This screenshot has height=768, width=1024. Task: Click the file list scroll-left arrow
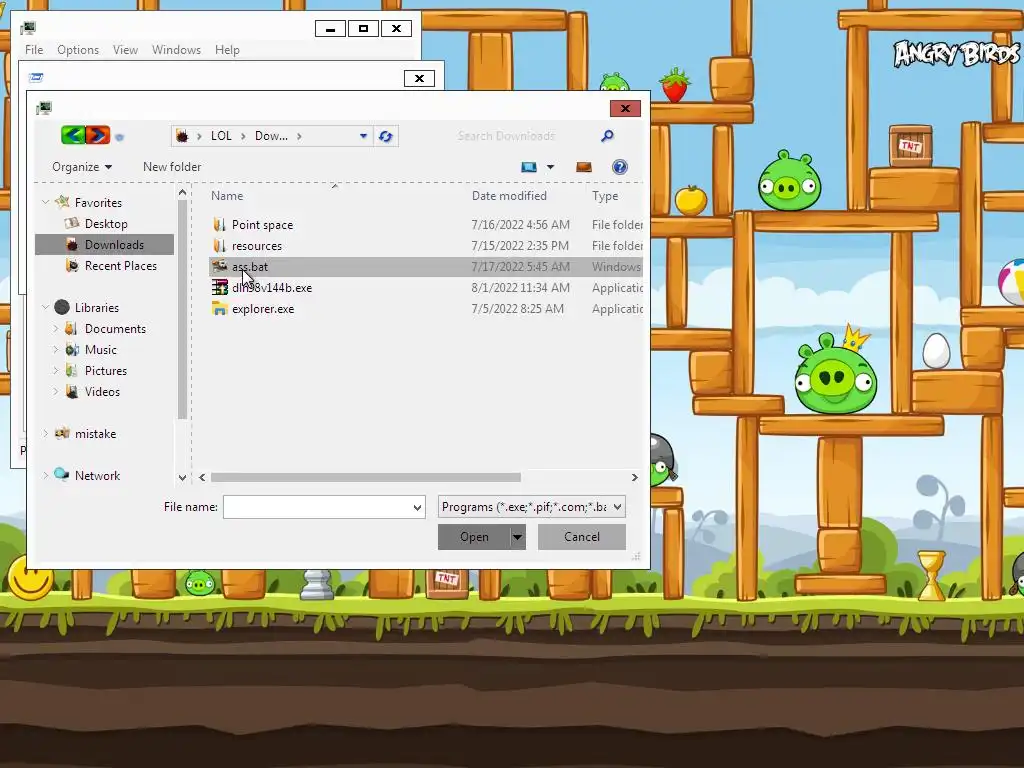pyautogui.click(x=202, y=477)
